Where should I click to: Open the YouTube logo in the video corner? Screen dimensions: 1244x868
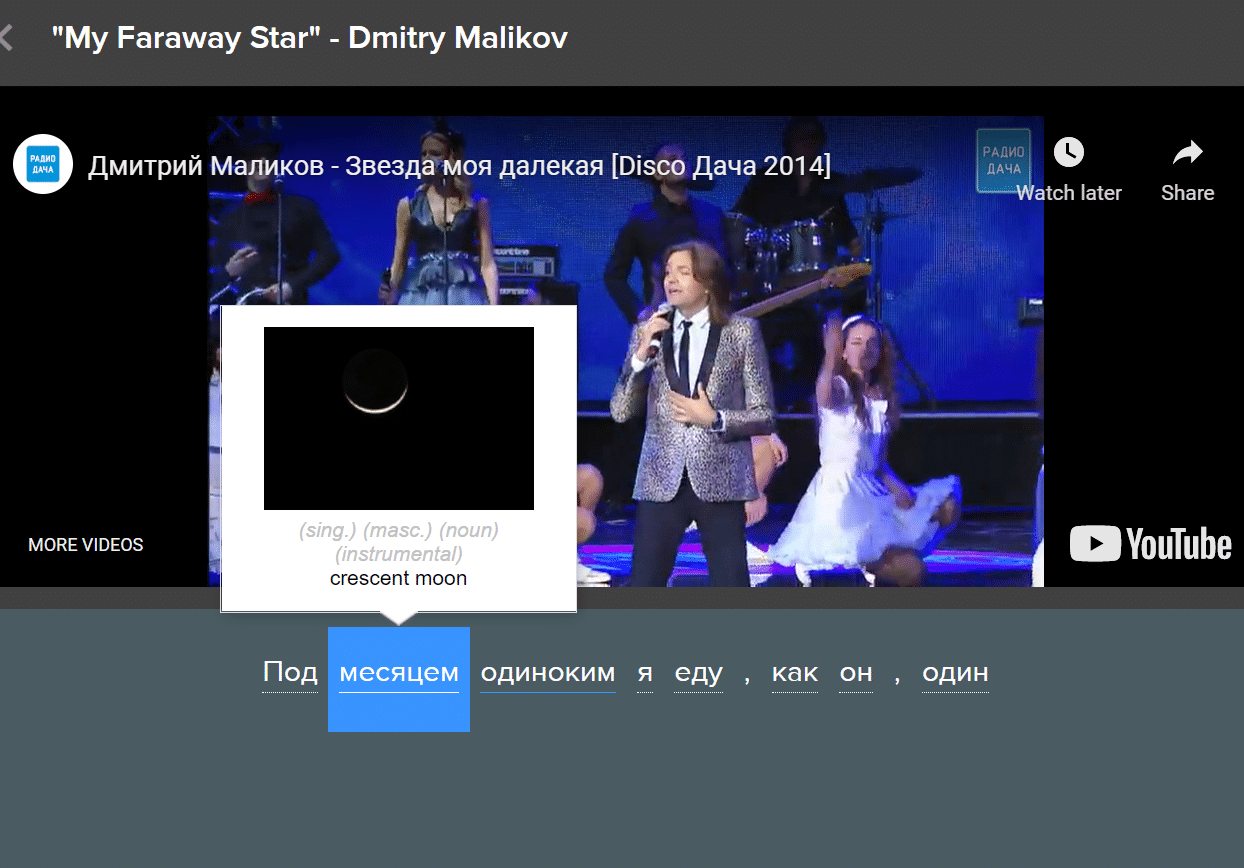(x=1150, y=545)
